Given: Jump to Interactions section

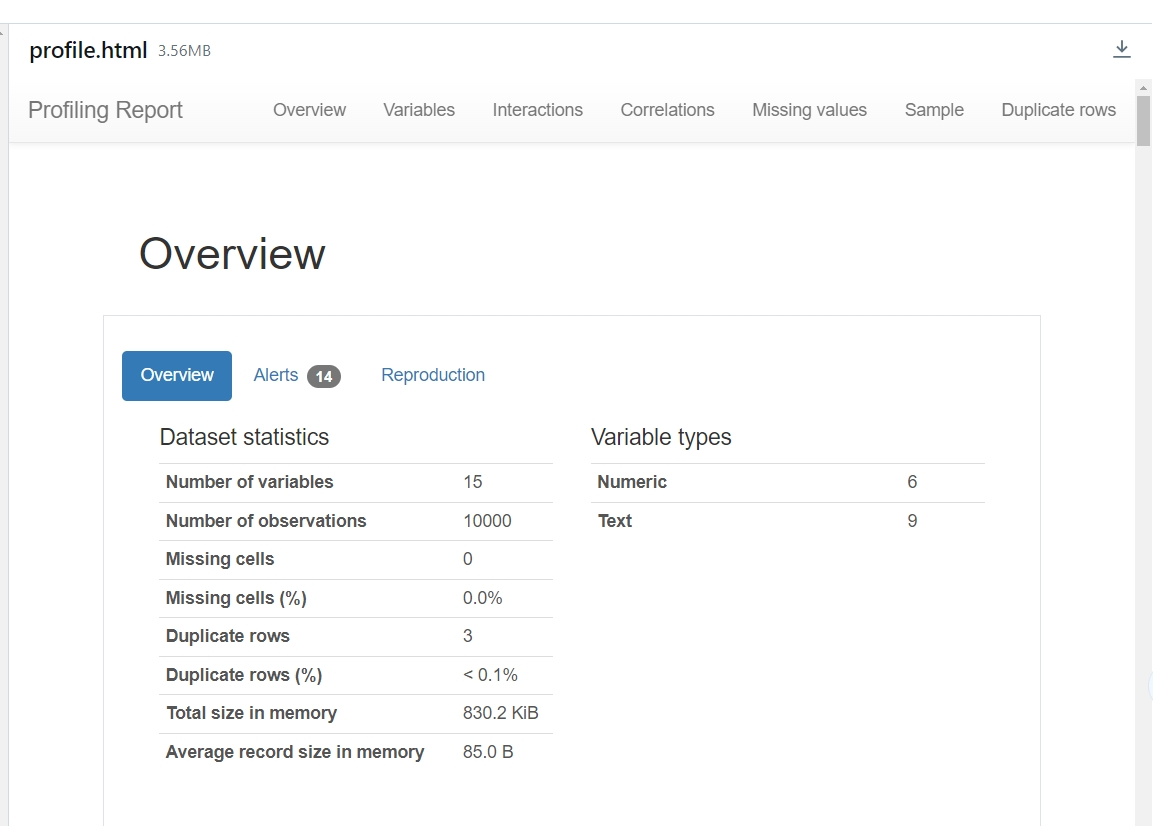Looking at the screenshot, I should [538, 110].
